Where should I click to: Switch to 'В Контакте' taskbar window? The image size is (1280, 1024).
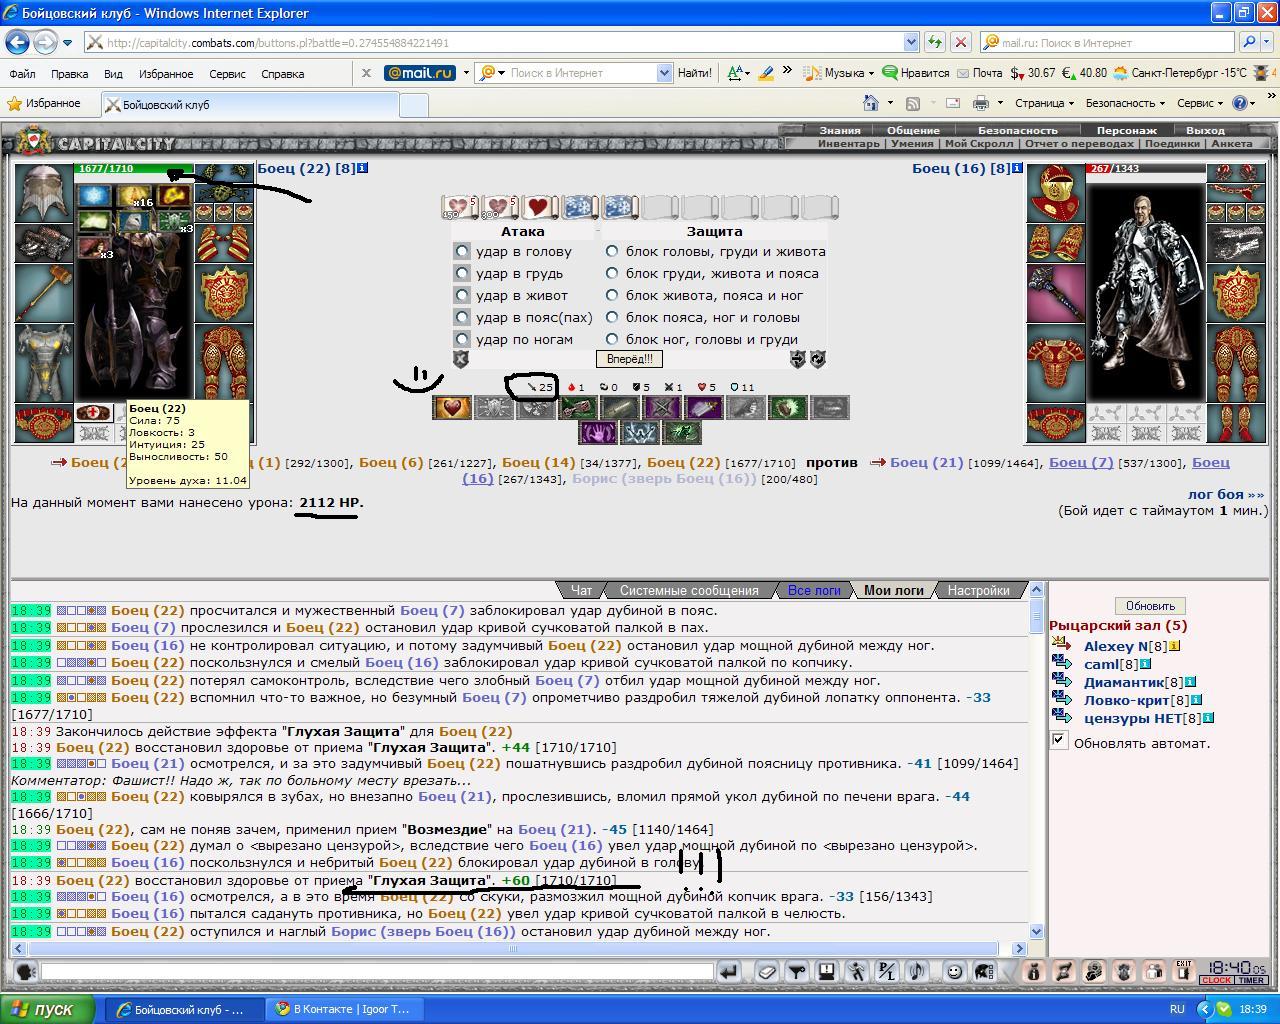[345, 1009]
